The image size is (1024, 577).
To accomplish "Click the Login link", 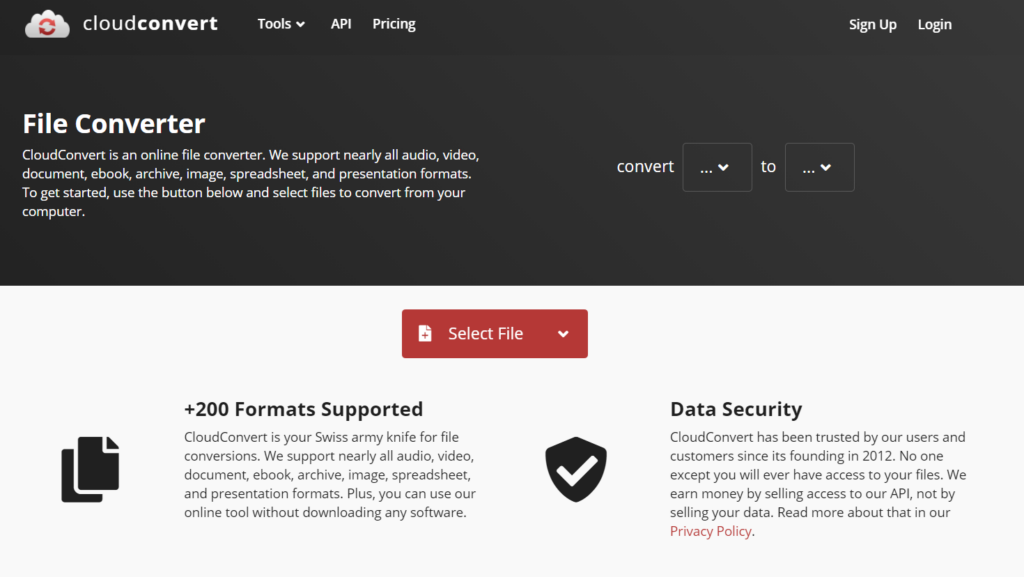I will coord(935,25).
